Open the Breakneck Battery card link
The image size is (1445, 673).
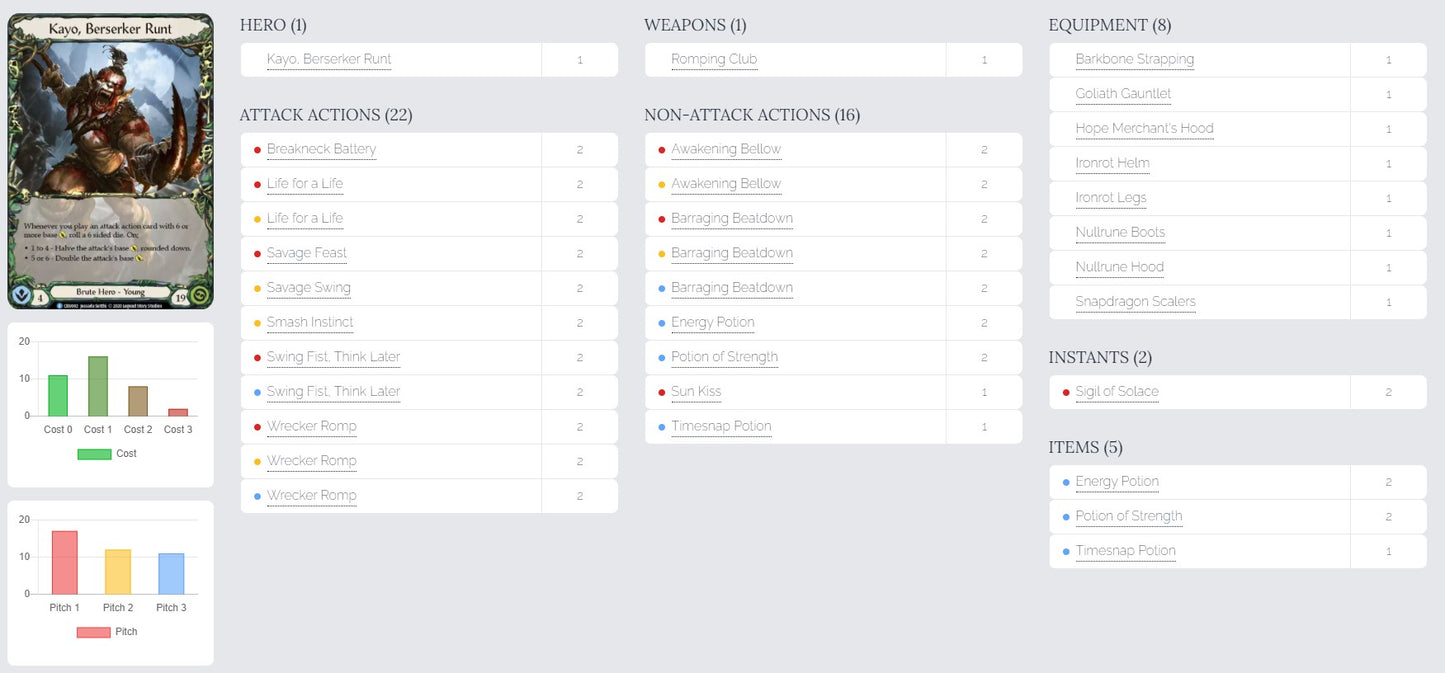pos(321,149)
